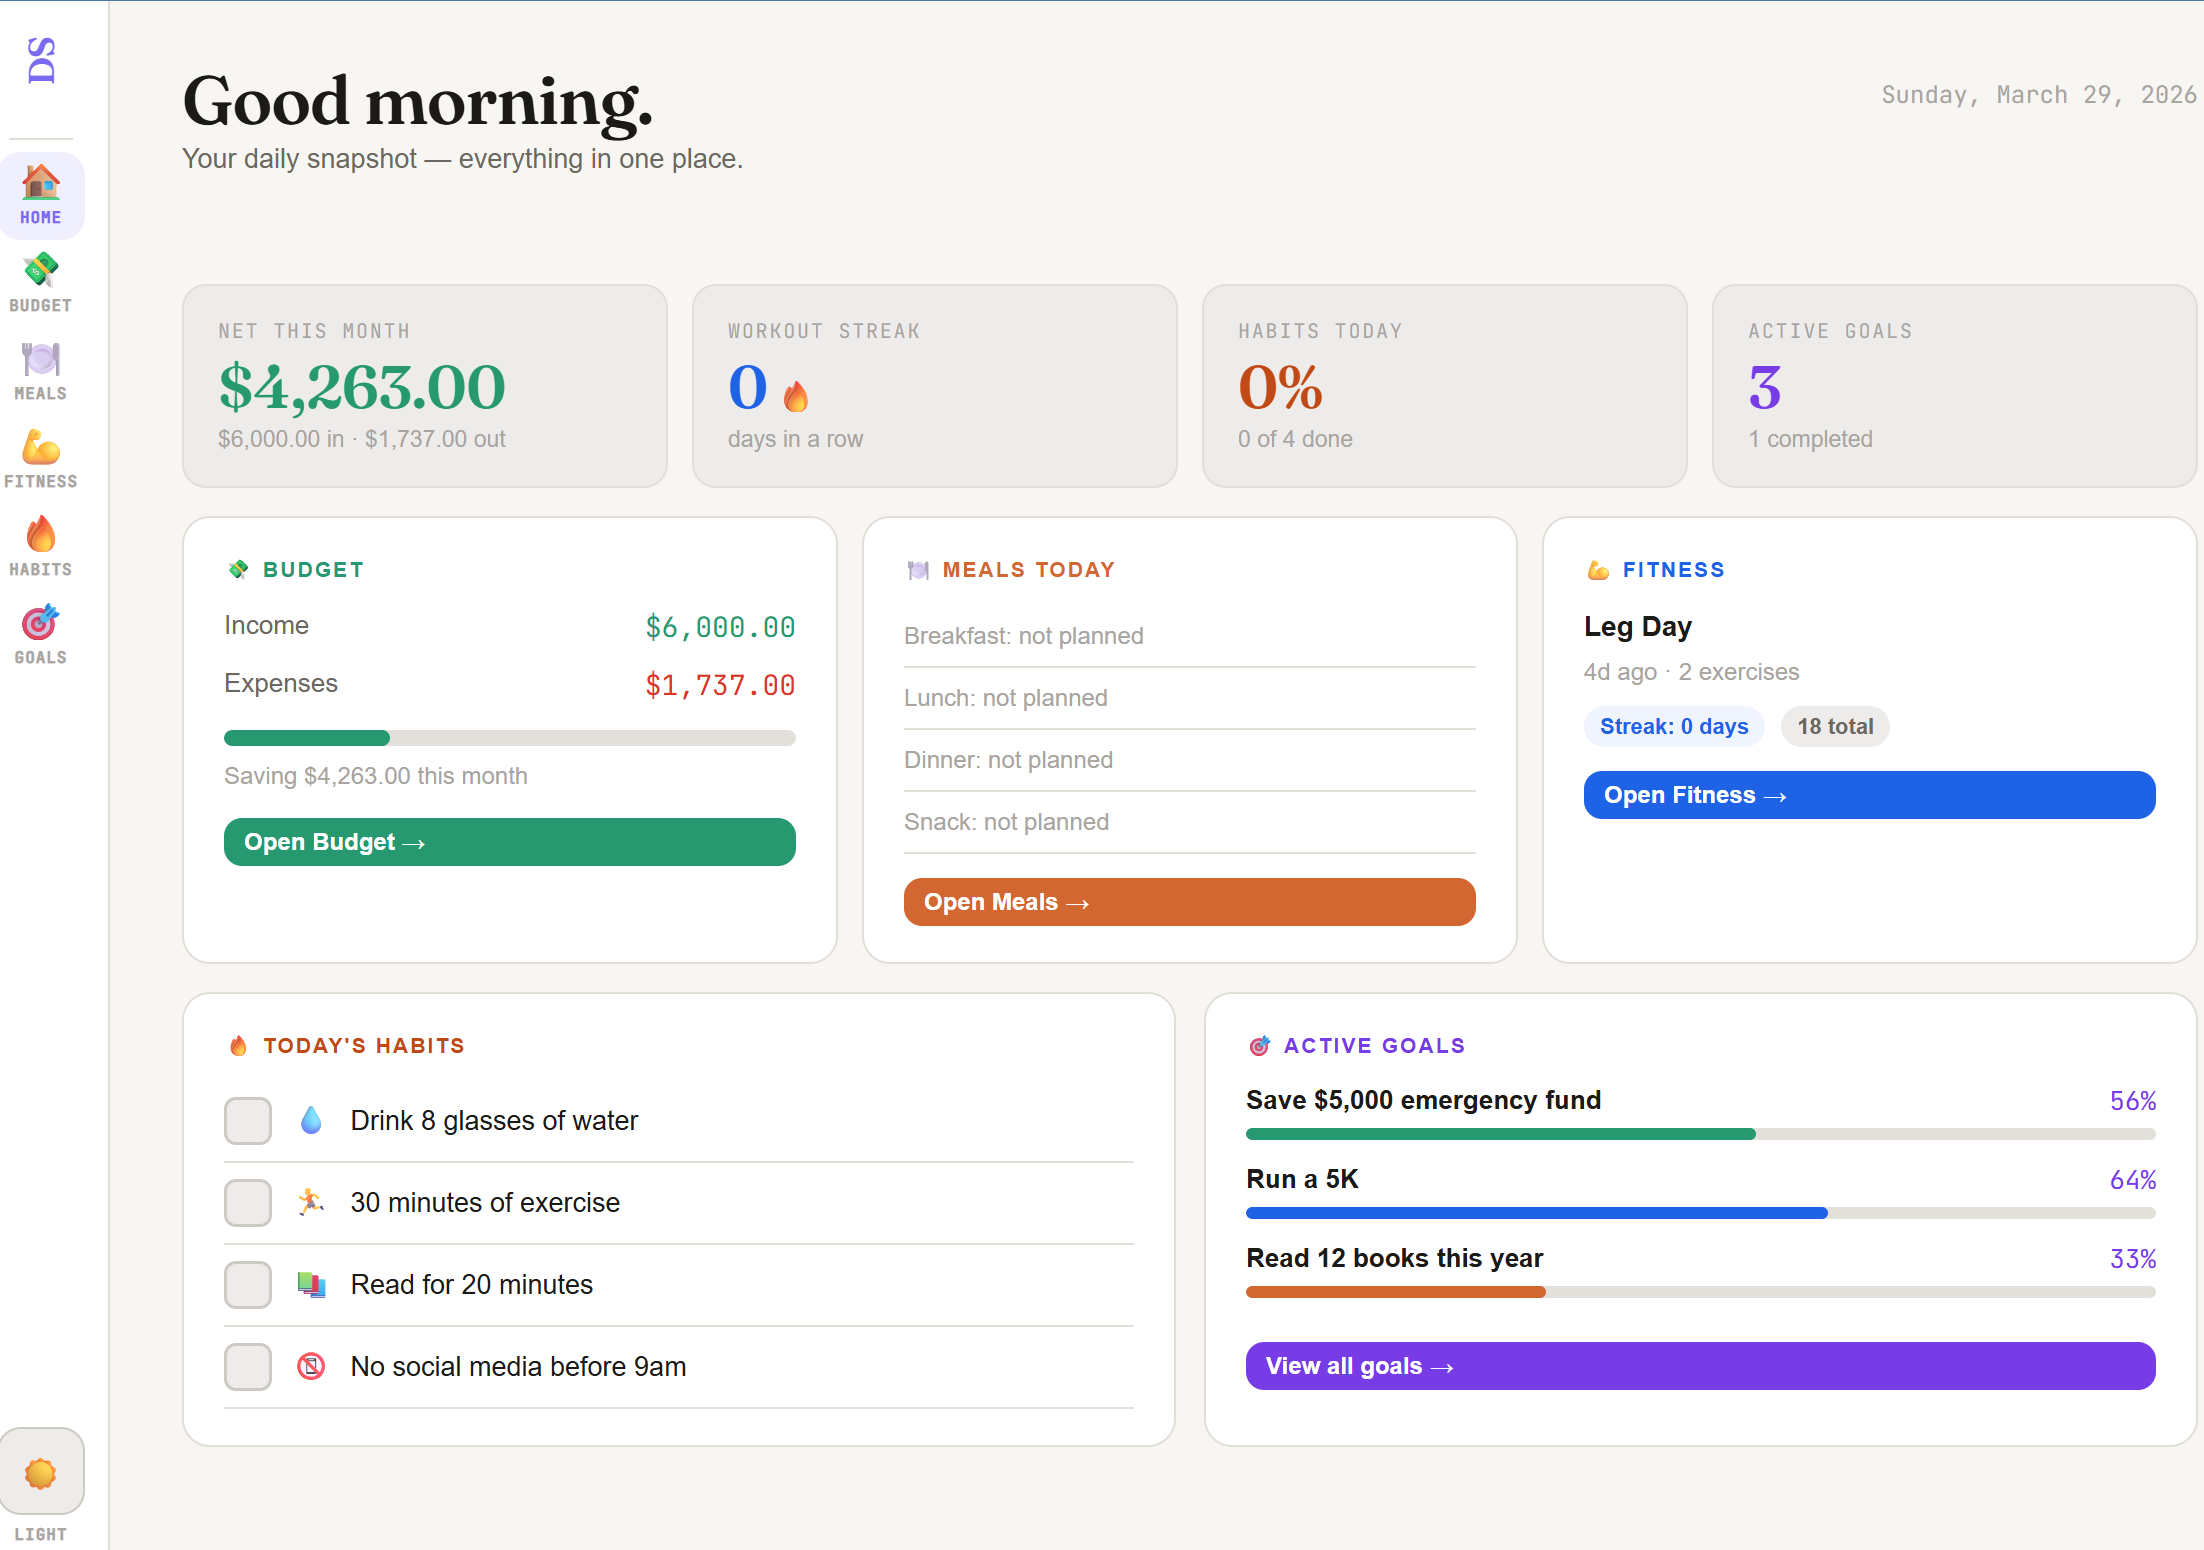The image size is (2204, 1550).
Task: View all goals
Action: point(1700,1365)
